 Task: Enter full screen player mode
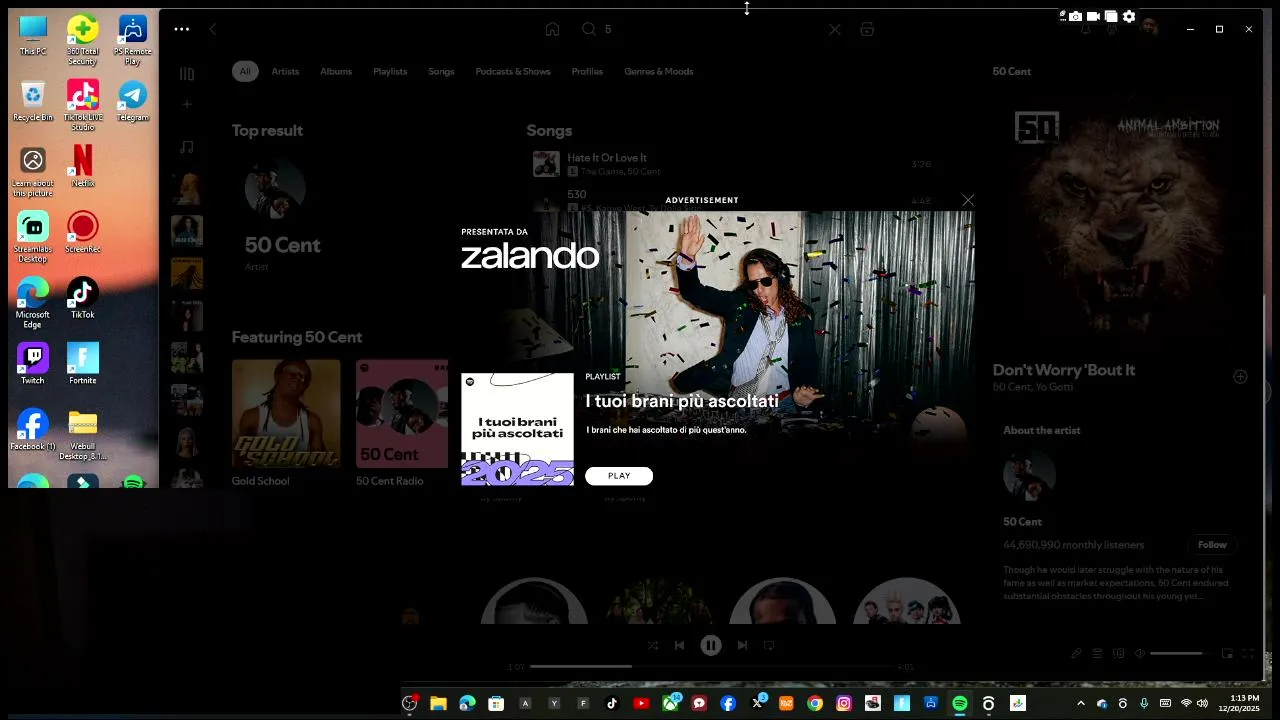coord(1248,653)
